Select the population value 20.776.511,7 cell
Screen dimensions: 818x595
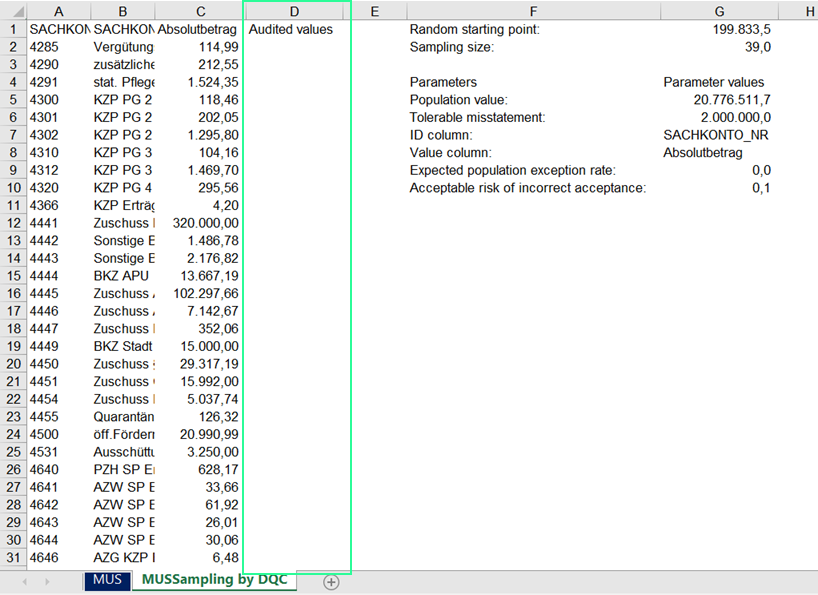(718, 100)
